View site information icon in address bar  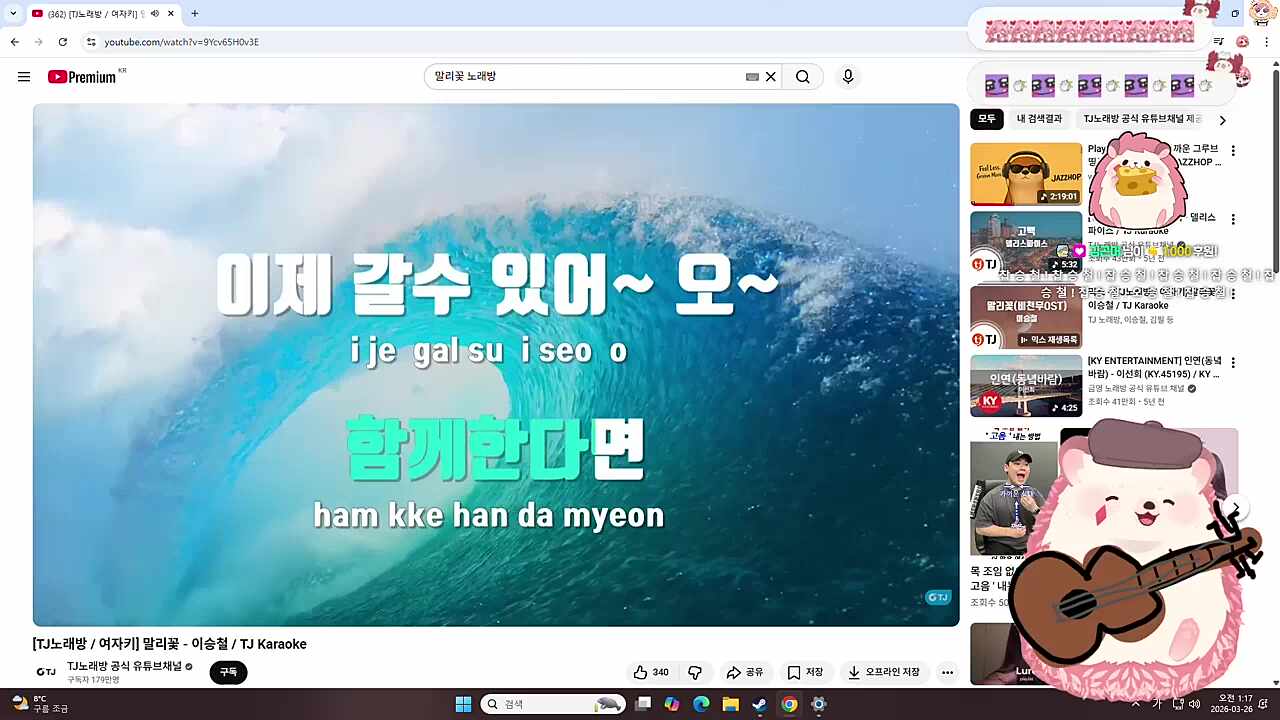(x=91, y=42)
